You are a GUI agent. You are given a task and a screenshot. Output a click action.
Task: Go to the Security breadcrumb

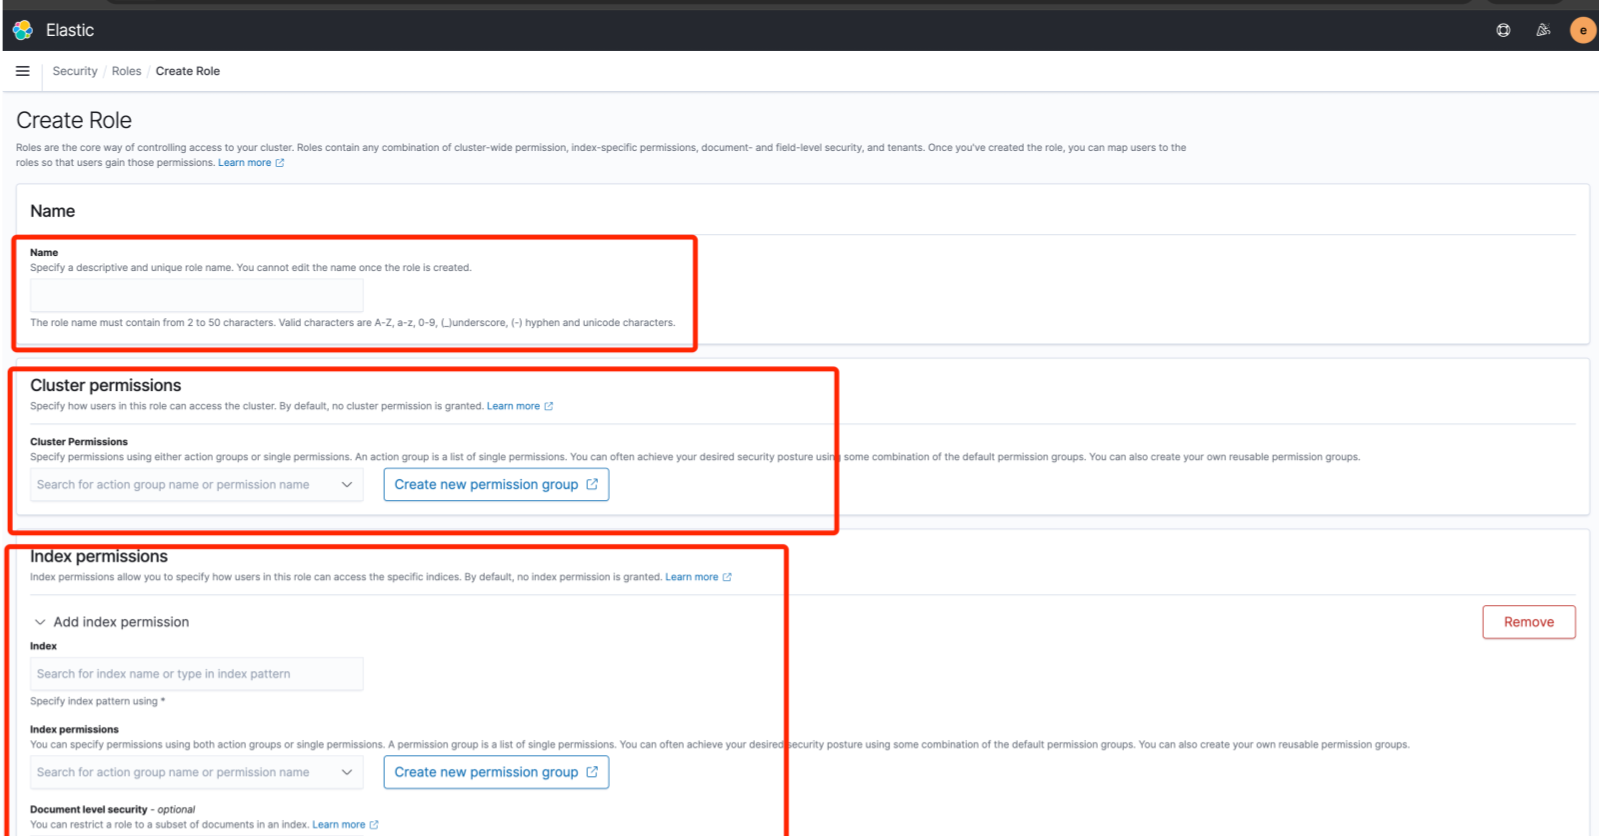75,71
